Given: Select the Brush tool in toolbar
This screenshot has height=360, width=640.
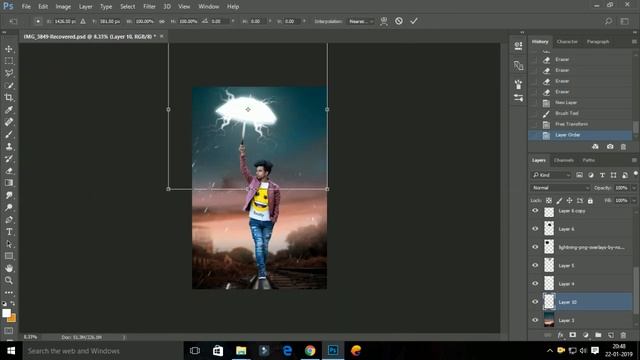Looking at the screenshot, I should [x=9, y=134].
